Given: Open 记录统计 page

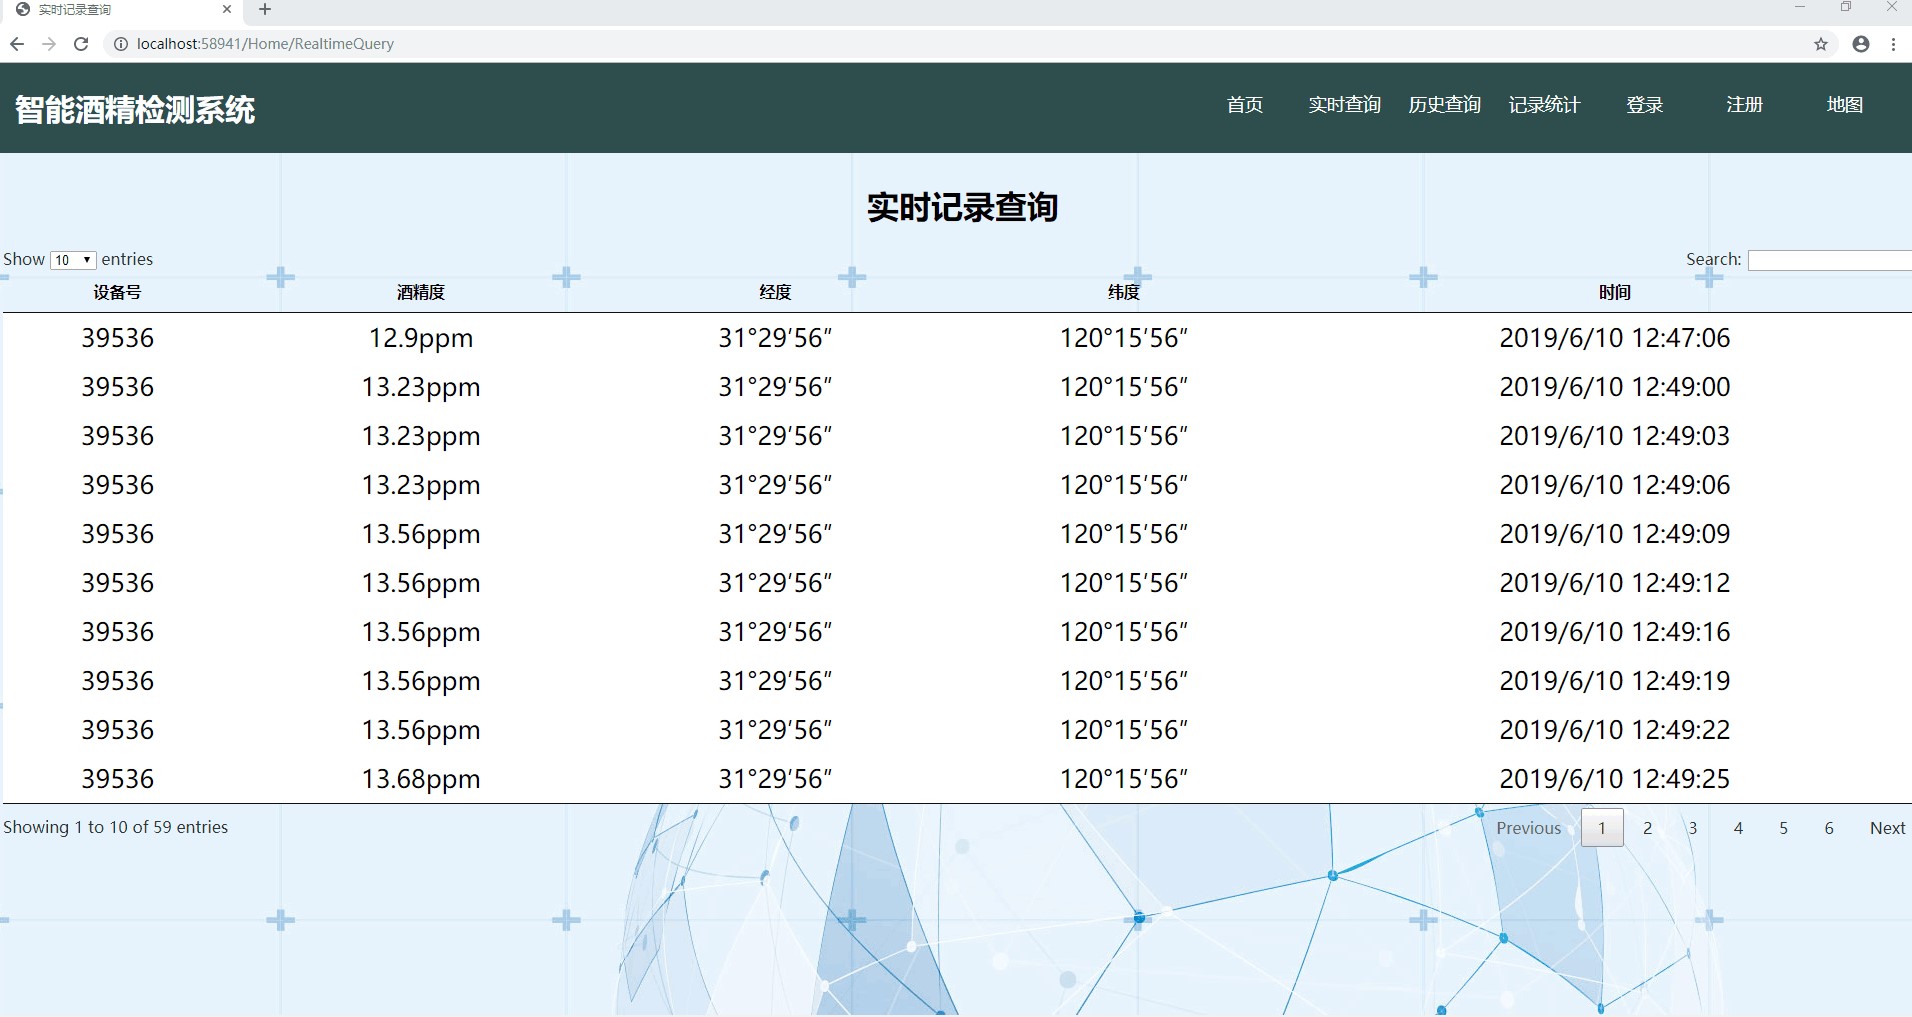Looking at the screenshot, I should [1544, 105].
